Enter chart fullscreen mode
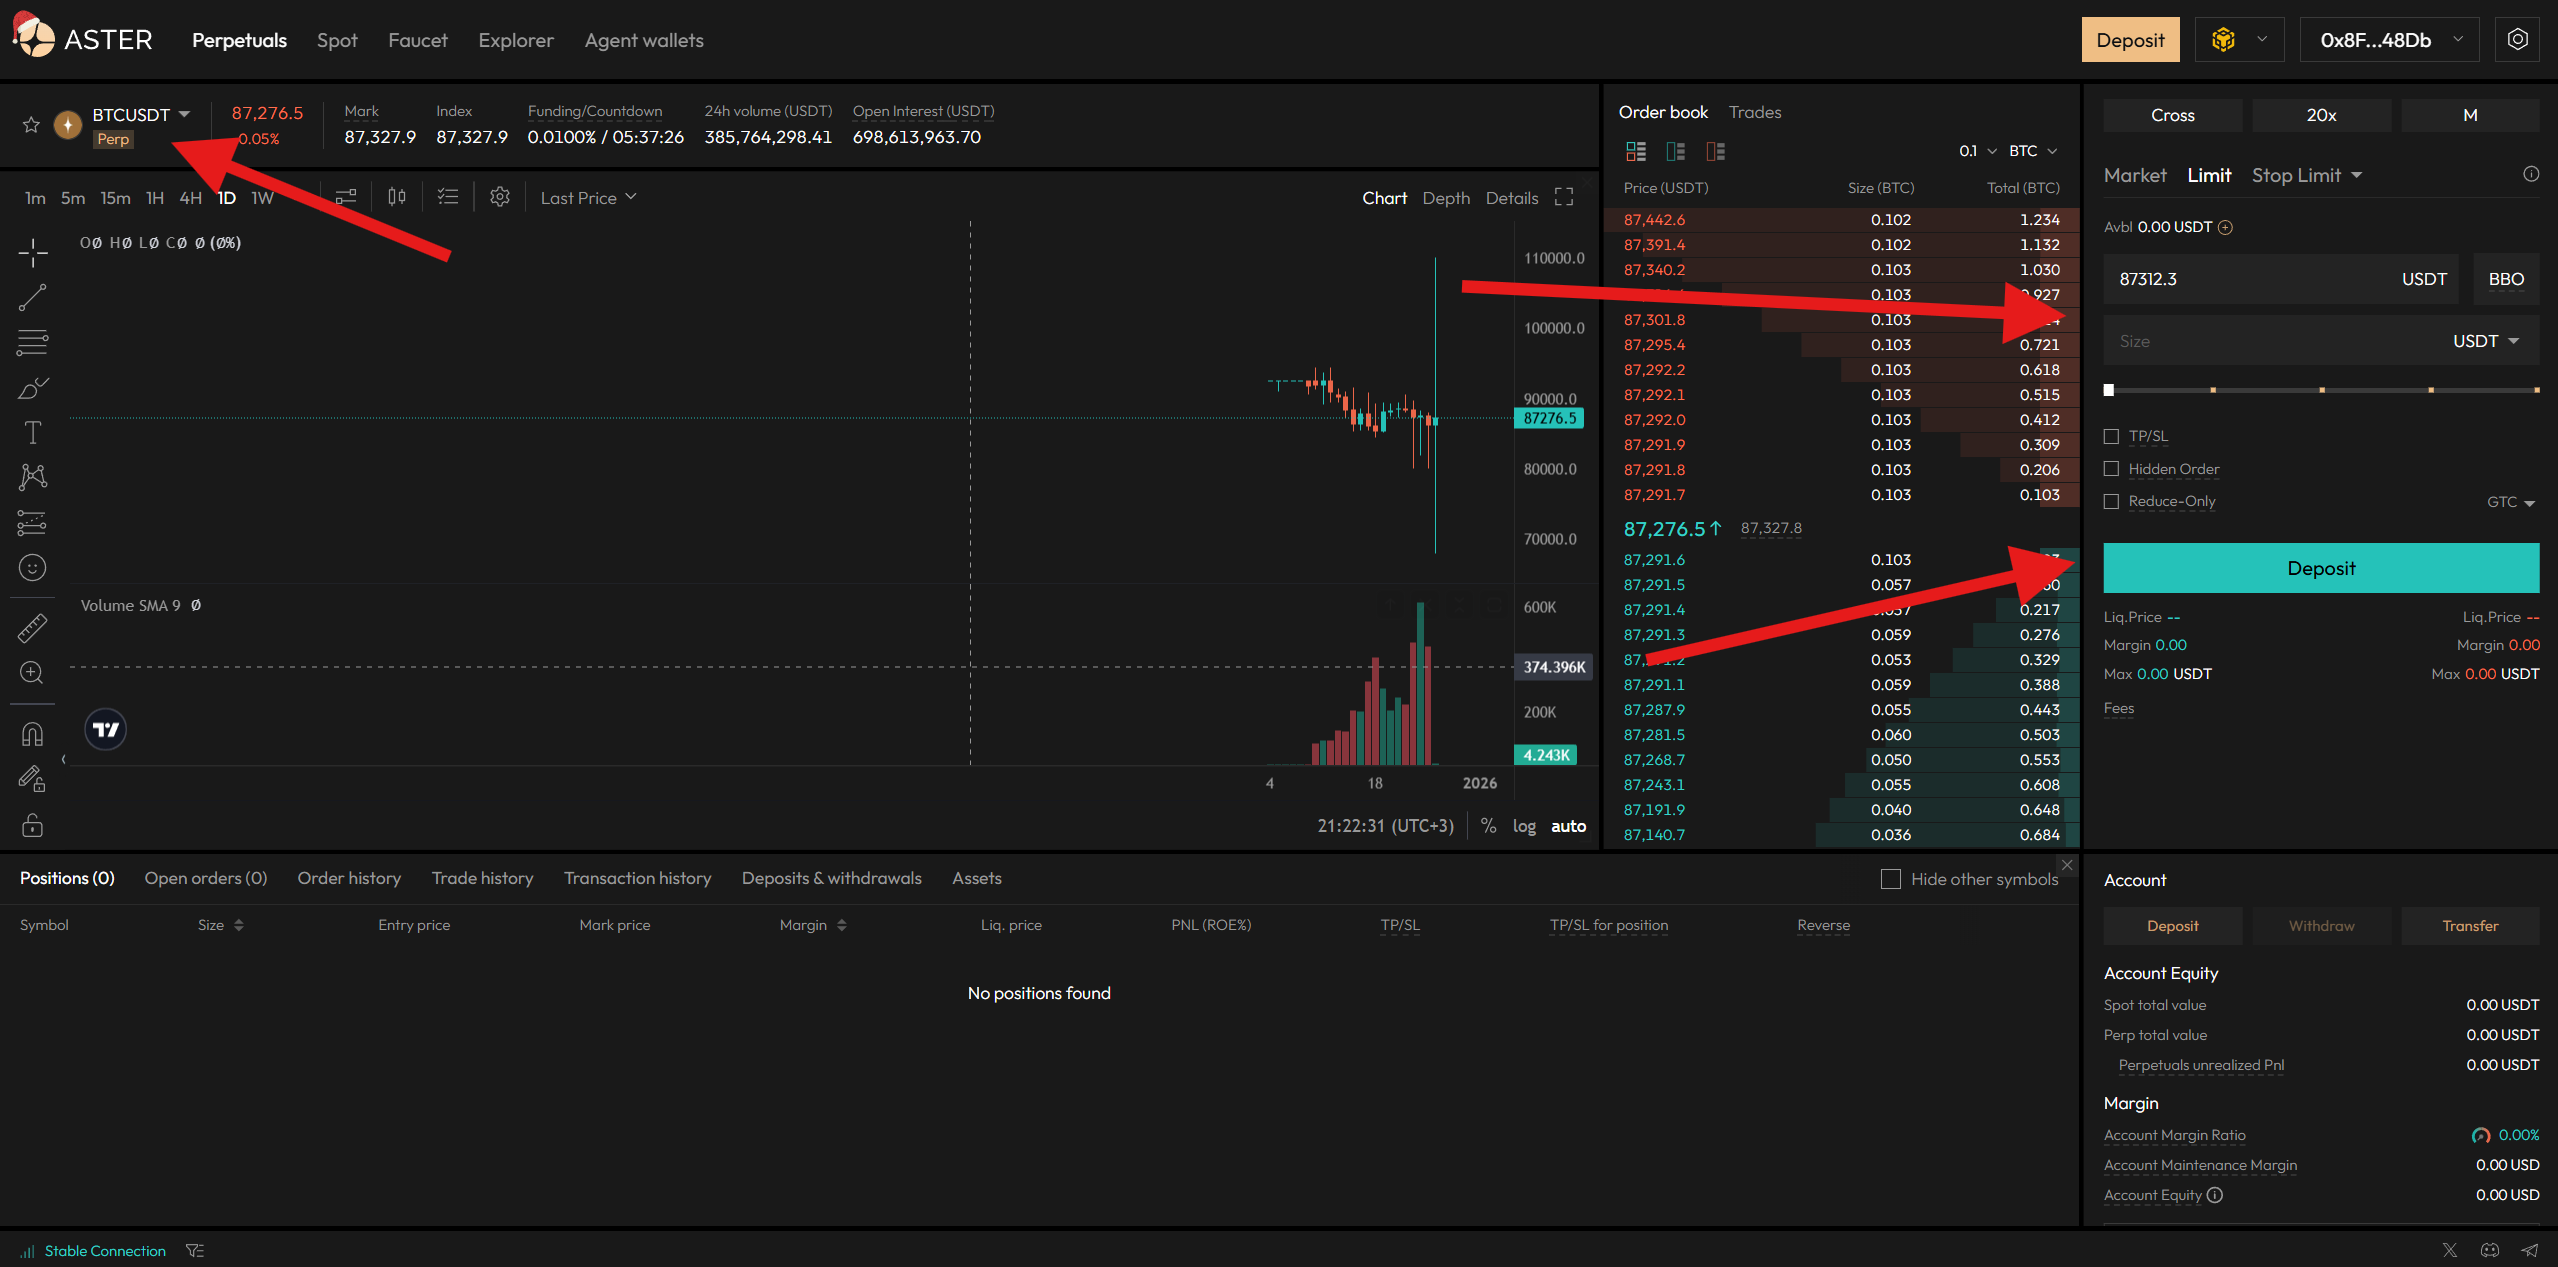2558x1267 pixels. click(1564, 197)
